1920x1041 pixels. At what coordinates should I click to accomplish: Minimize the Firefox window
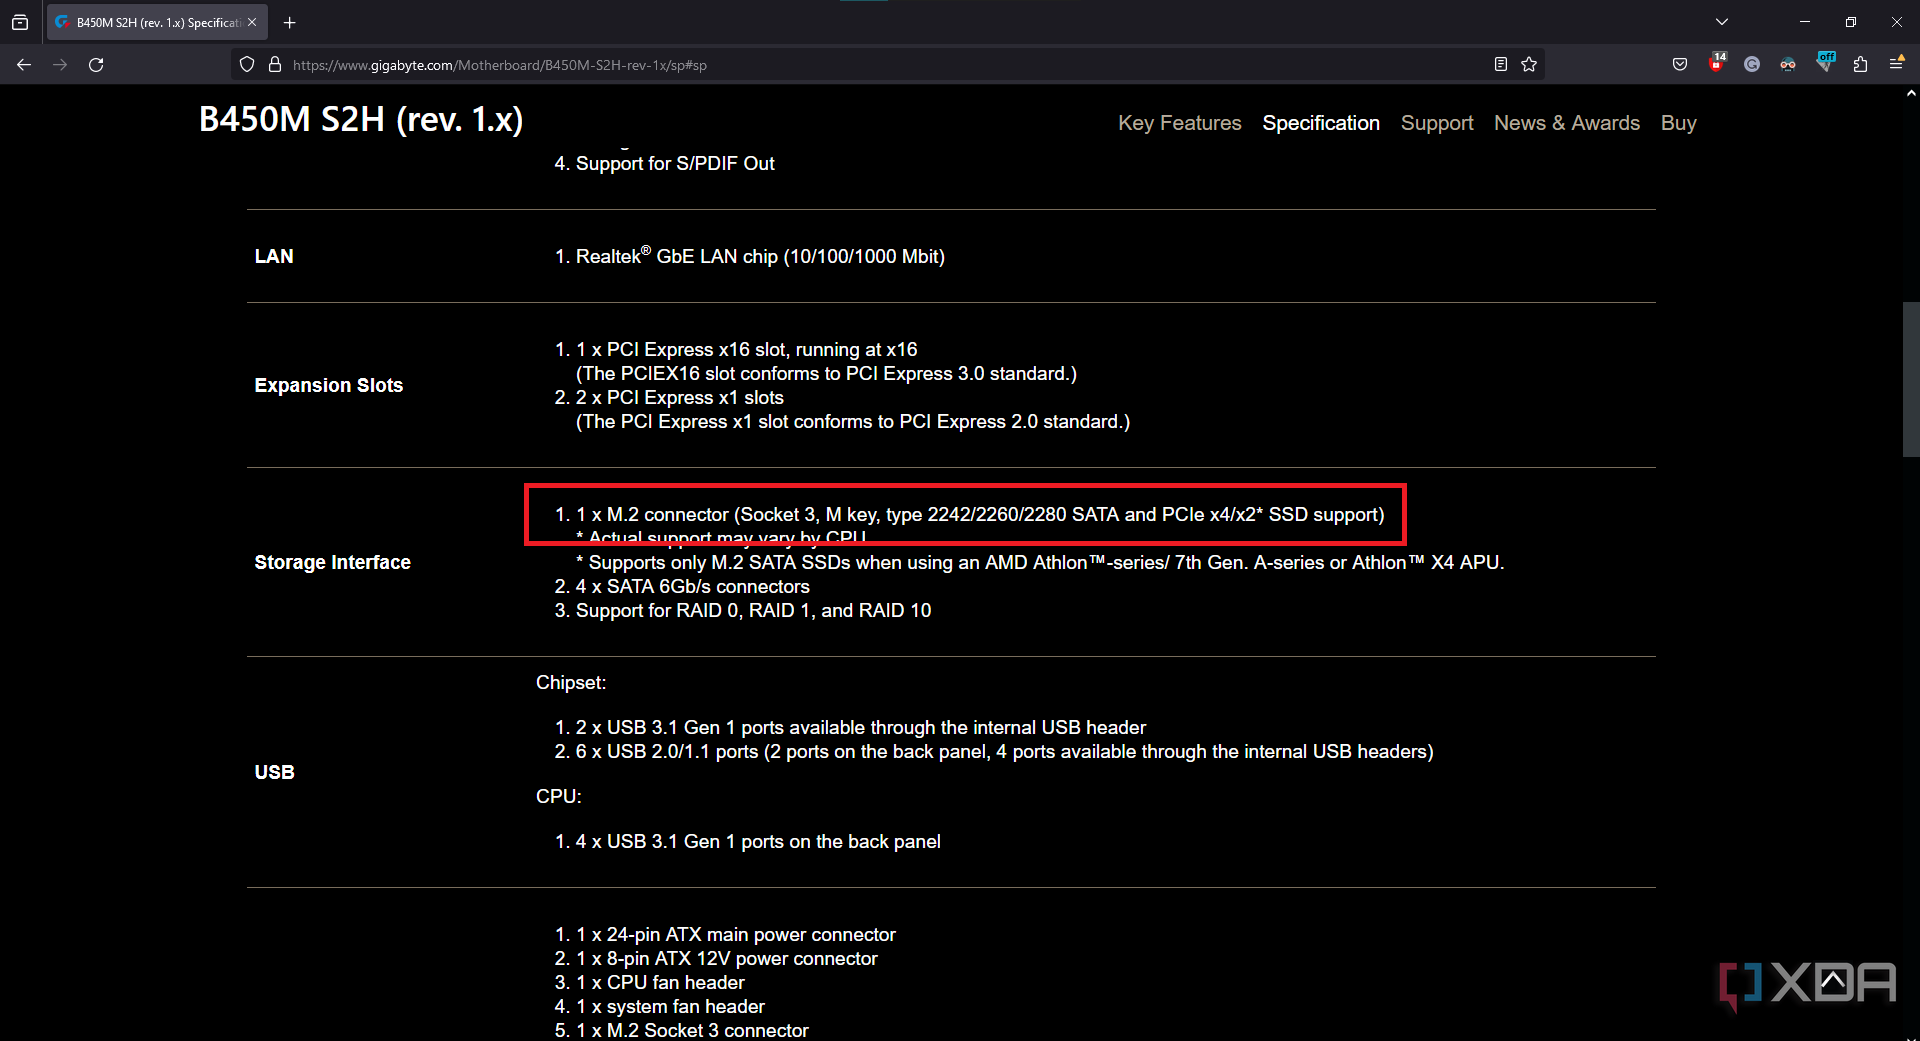[1805, 22]
